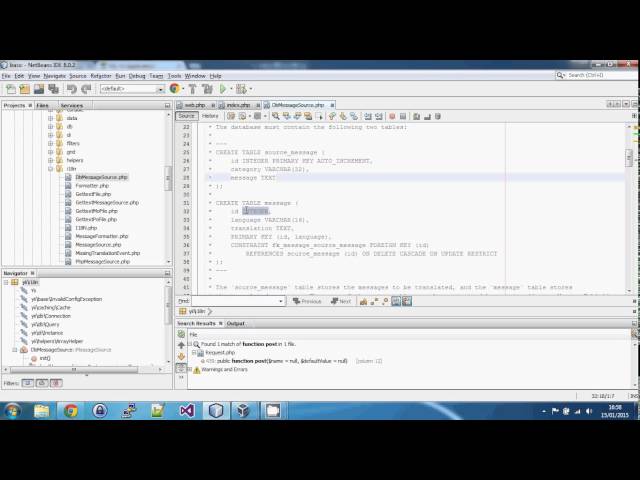This screenshot has width=640, height=480.
Task: Open Windows Start menu orb
Action: point(12,411)
